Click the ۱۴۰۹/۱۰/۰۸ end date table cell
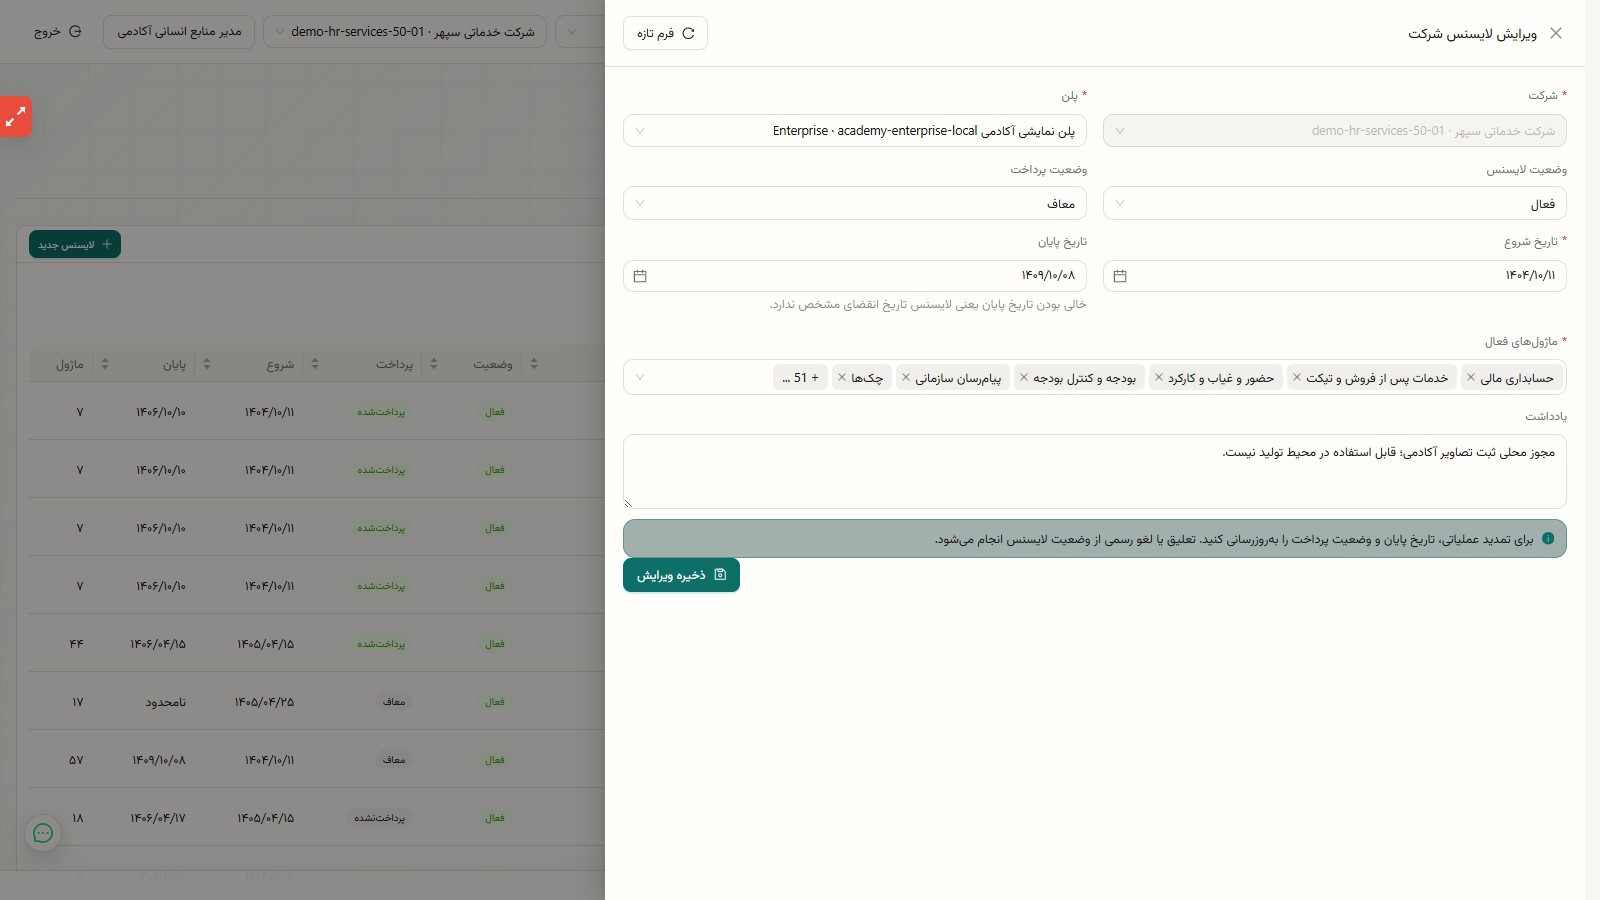The image size is (1600, 900). tap(159, 760)
